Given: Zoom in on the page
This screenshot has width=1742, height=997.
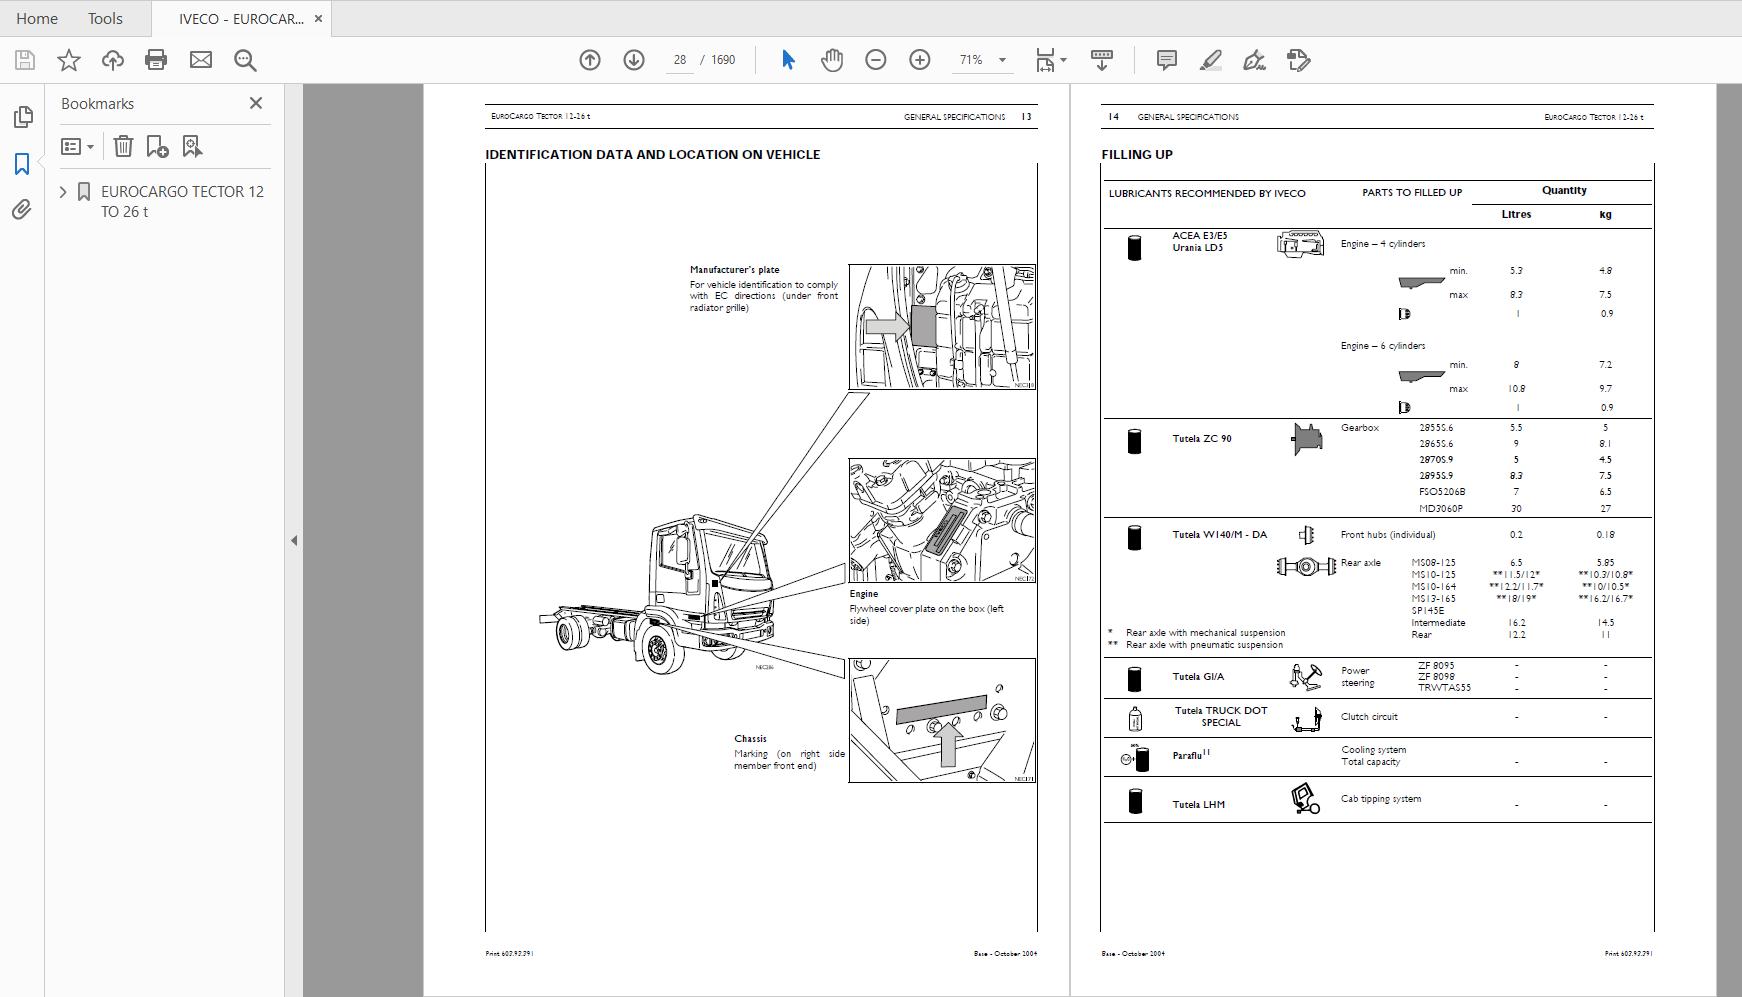Looking at the screenshot, I should point(920,60).
